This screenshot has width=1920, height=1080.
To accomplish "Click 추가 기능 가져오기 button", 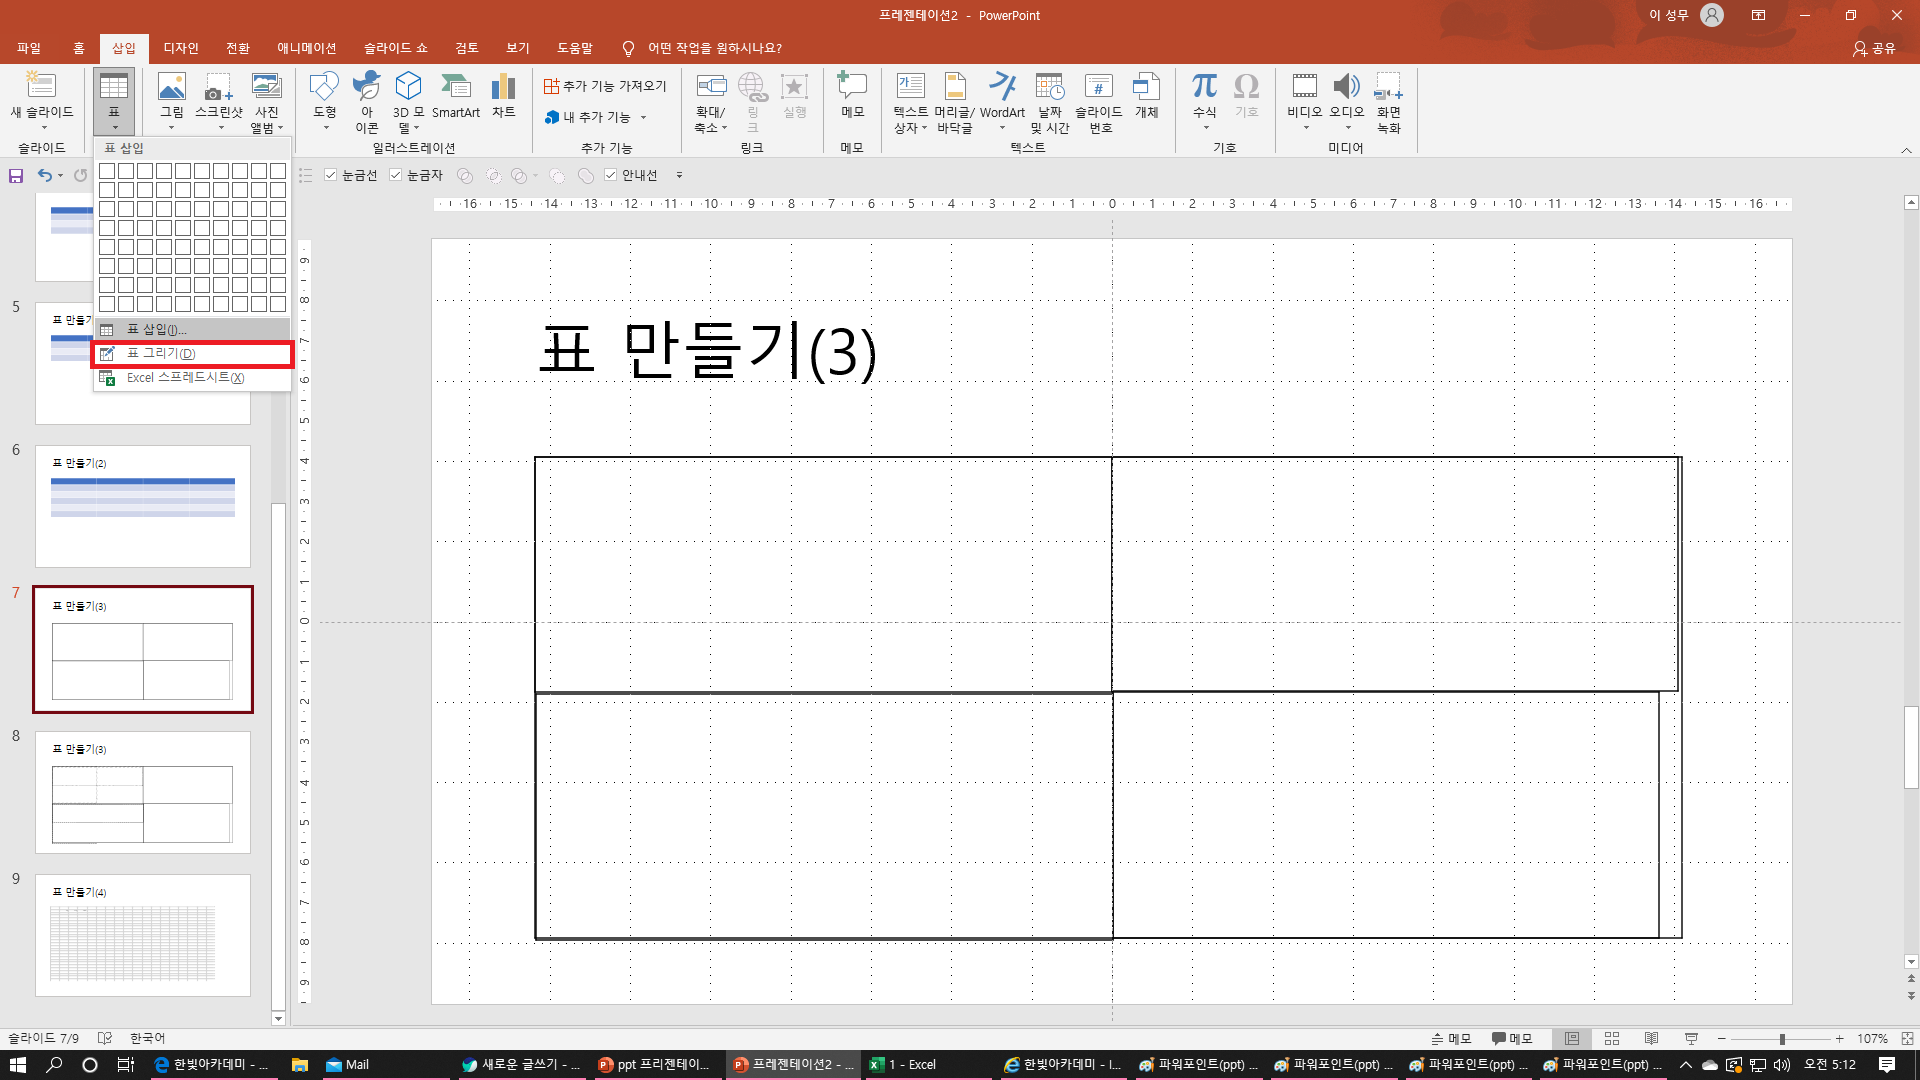I will click(605, 86).
